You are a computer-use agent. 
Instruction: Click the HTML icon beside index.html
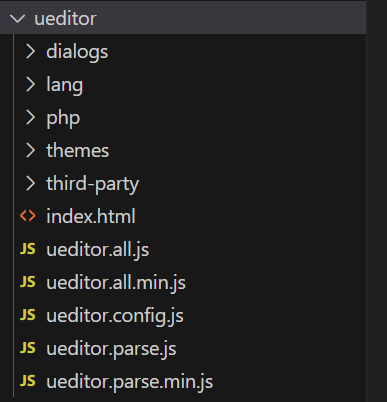click(28, 216)
